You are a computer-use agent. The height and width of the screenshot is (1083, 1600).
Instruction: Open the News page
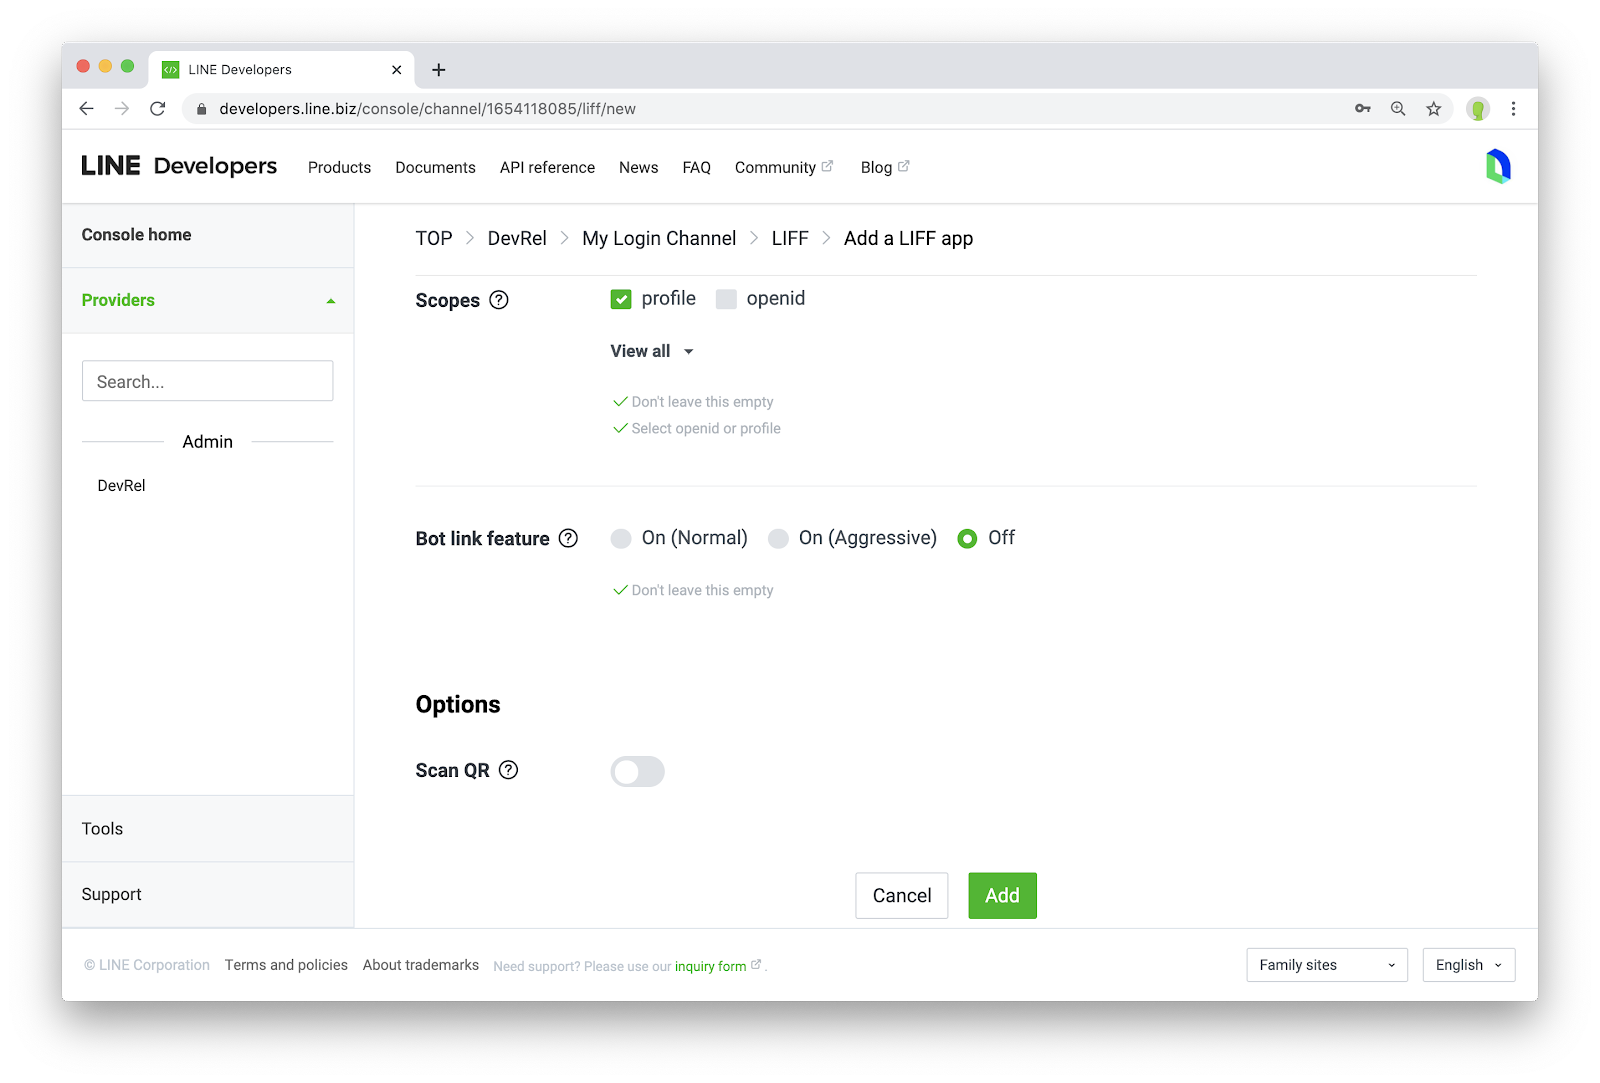[x=638, y=167]
